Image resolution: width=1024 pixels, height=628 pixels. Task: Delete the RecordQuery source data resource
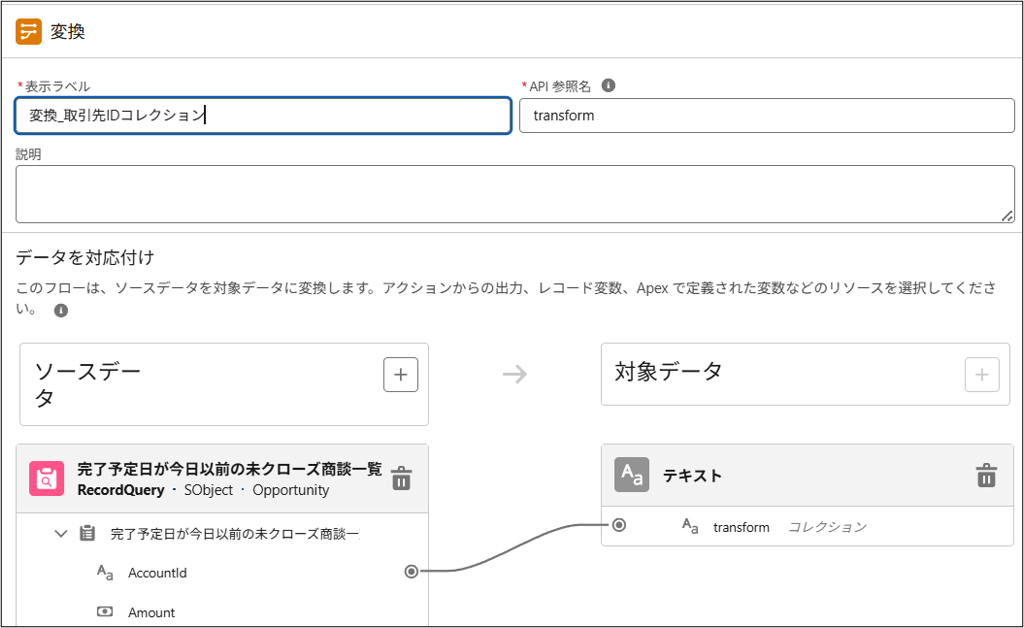[x=402, y=479]
